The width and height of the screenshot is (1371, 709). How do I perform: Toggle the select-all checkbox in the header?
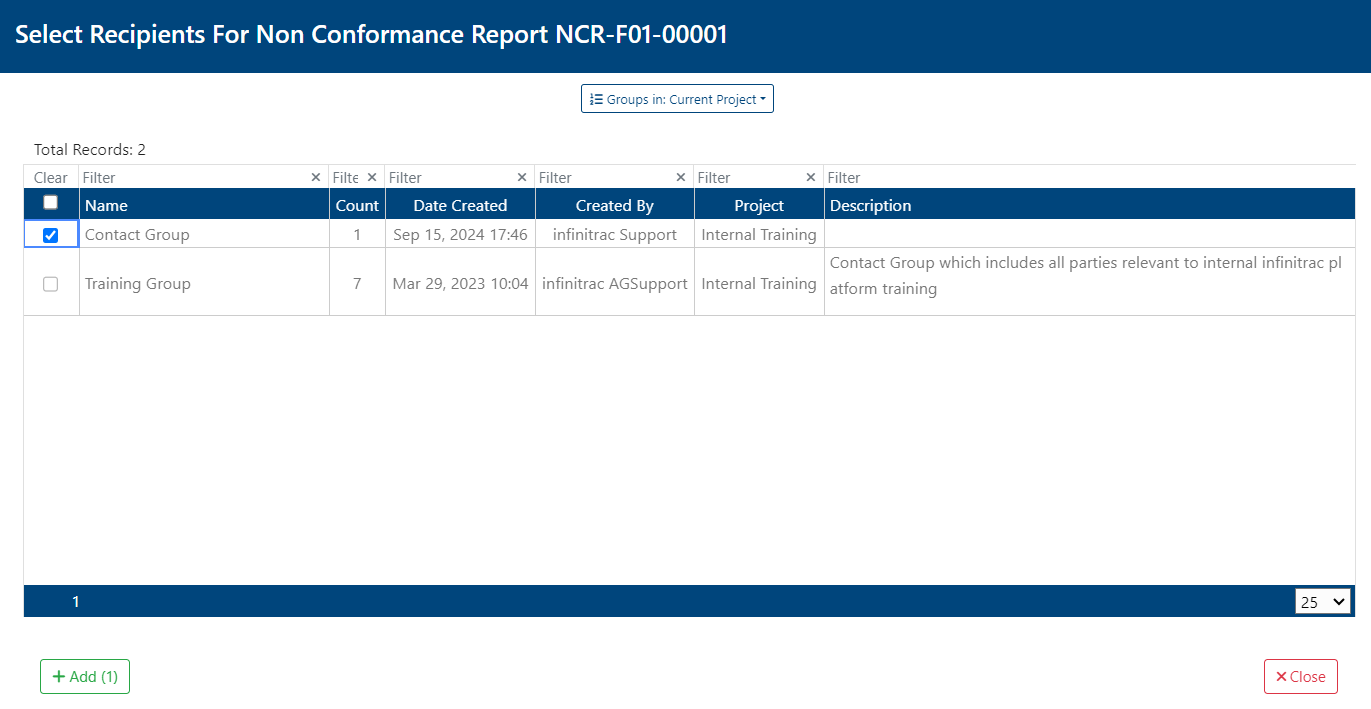pyautogui.click(x=51, y=202)
